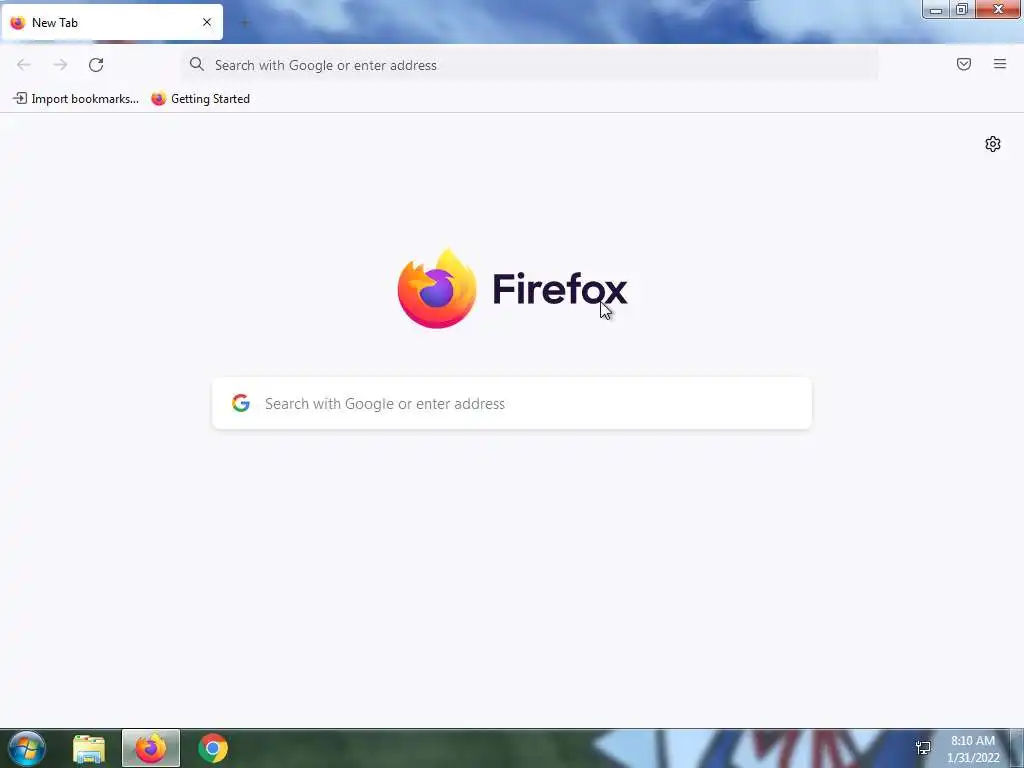Launch Google Chrome from taskbar
The width and height of the screenshot is (1024, 768).
[x=213, y=748]
